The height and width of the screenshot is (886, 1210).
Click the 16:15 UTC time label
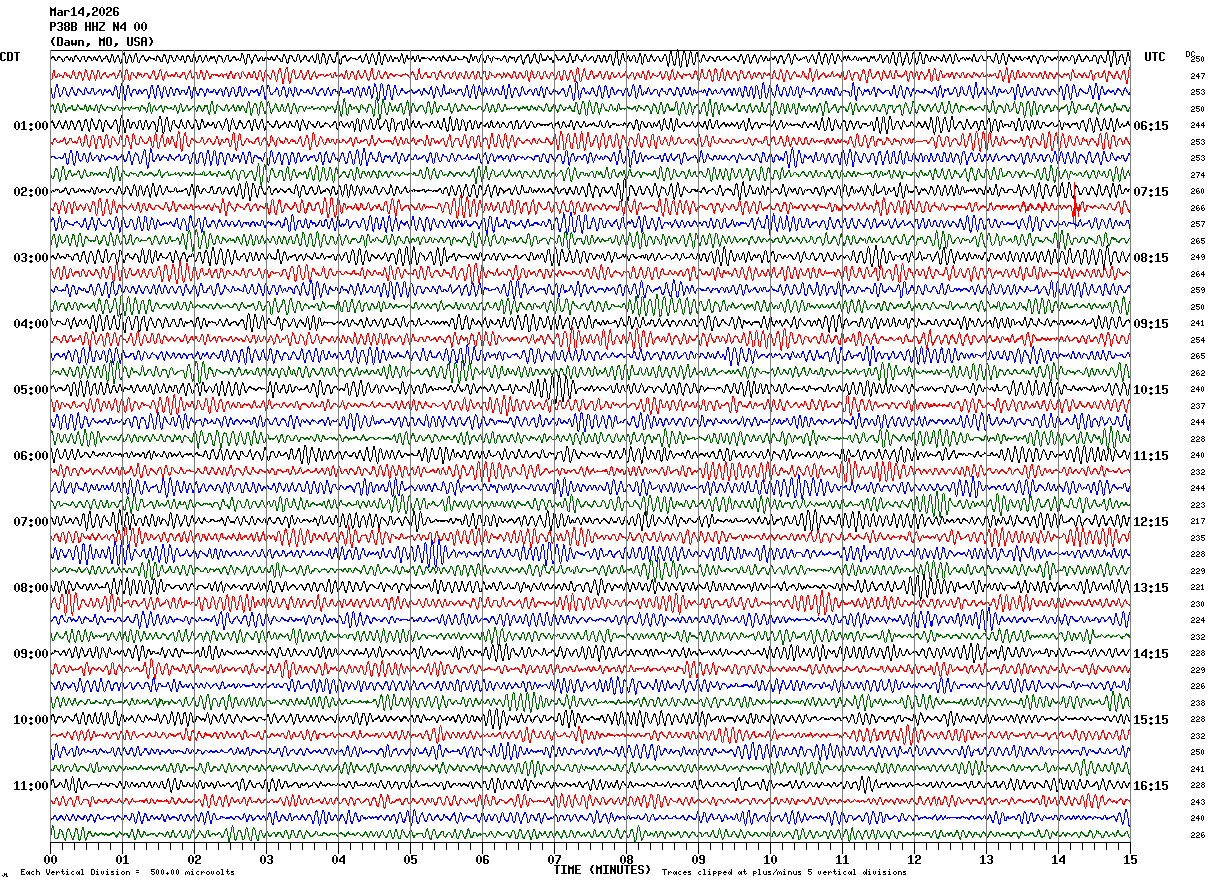click(1151, 786)
